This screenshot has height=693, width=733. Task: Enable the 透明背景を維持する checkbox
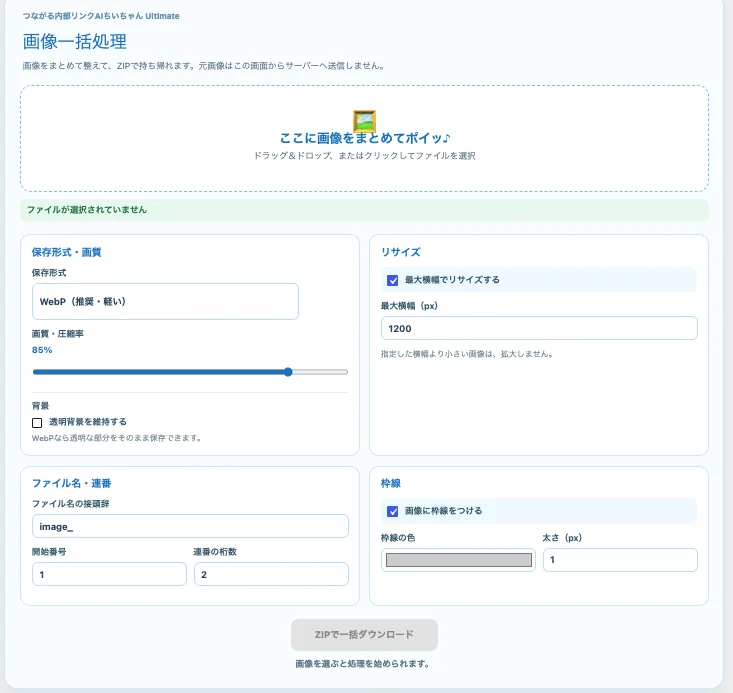click(x=37, y=423)
